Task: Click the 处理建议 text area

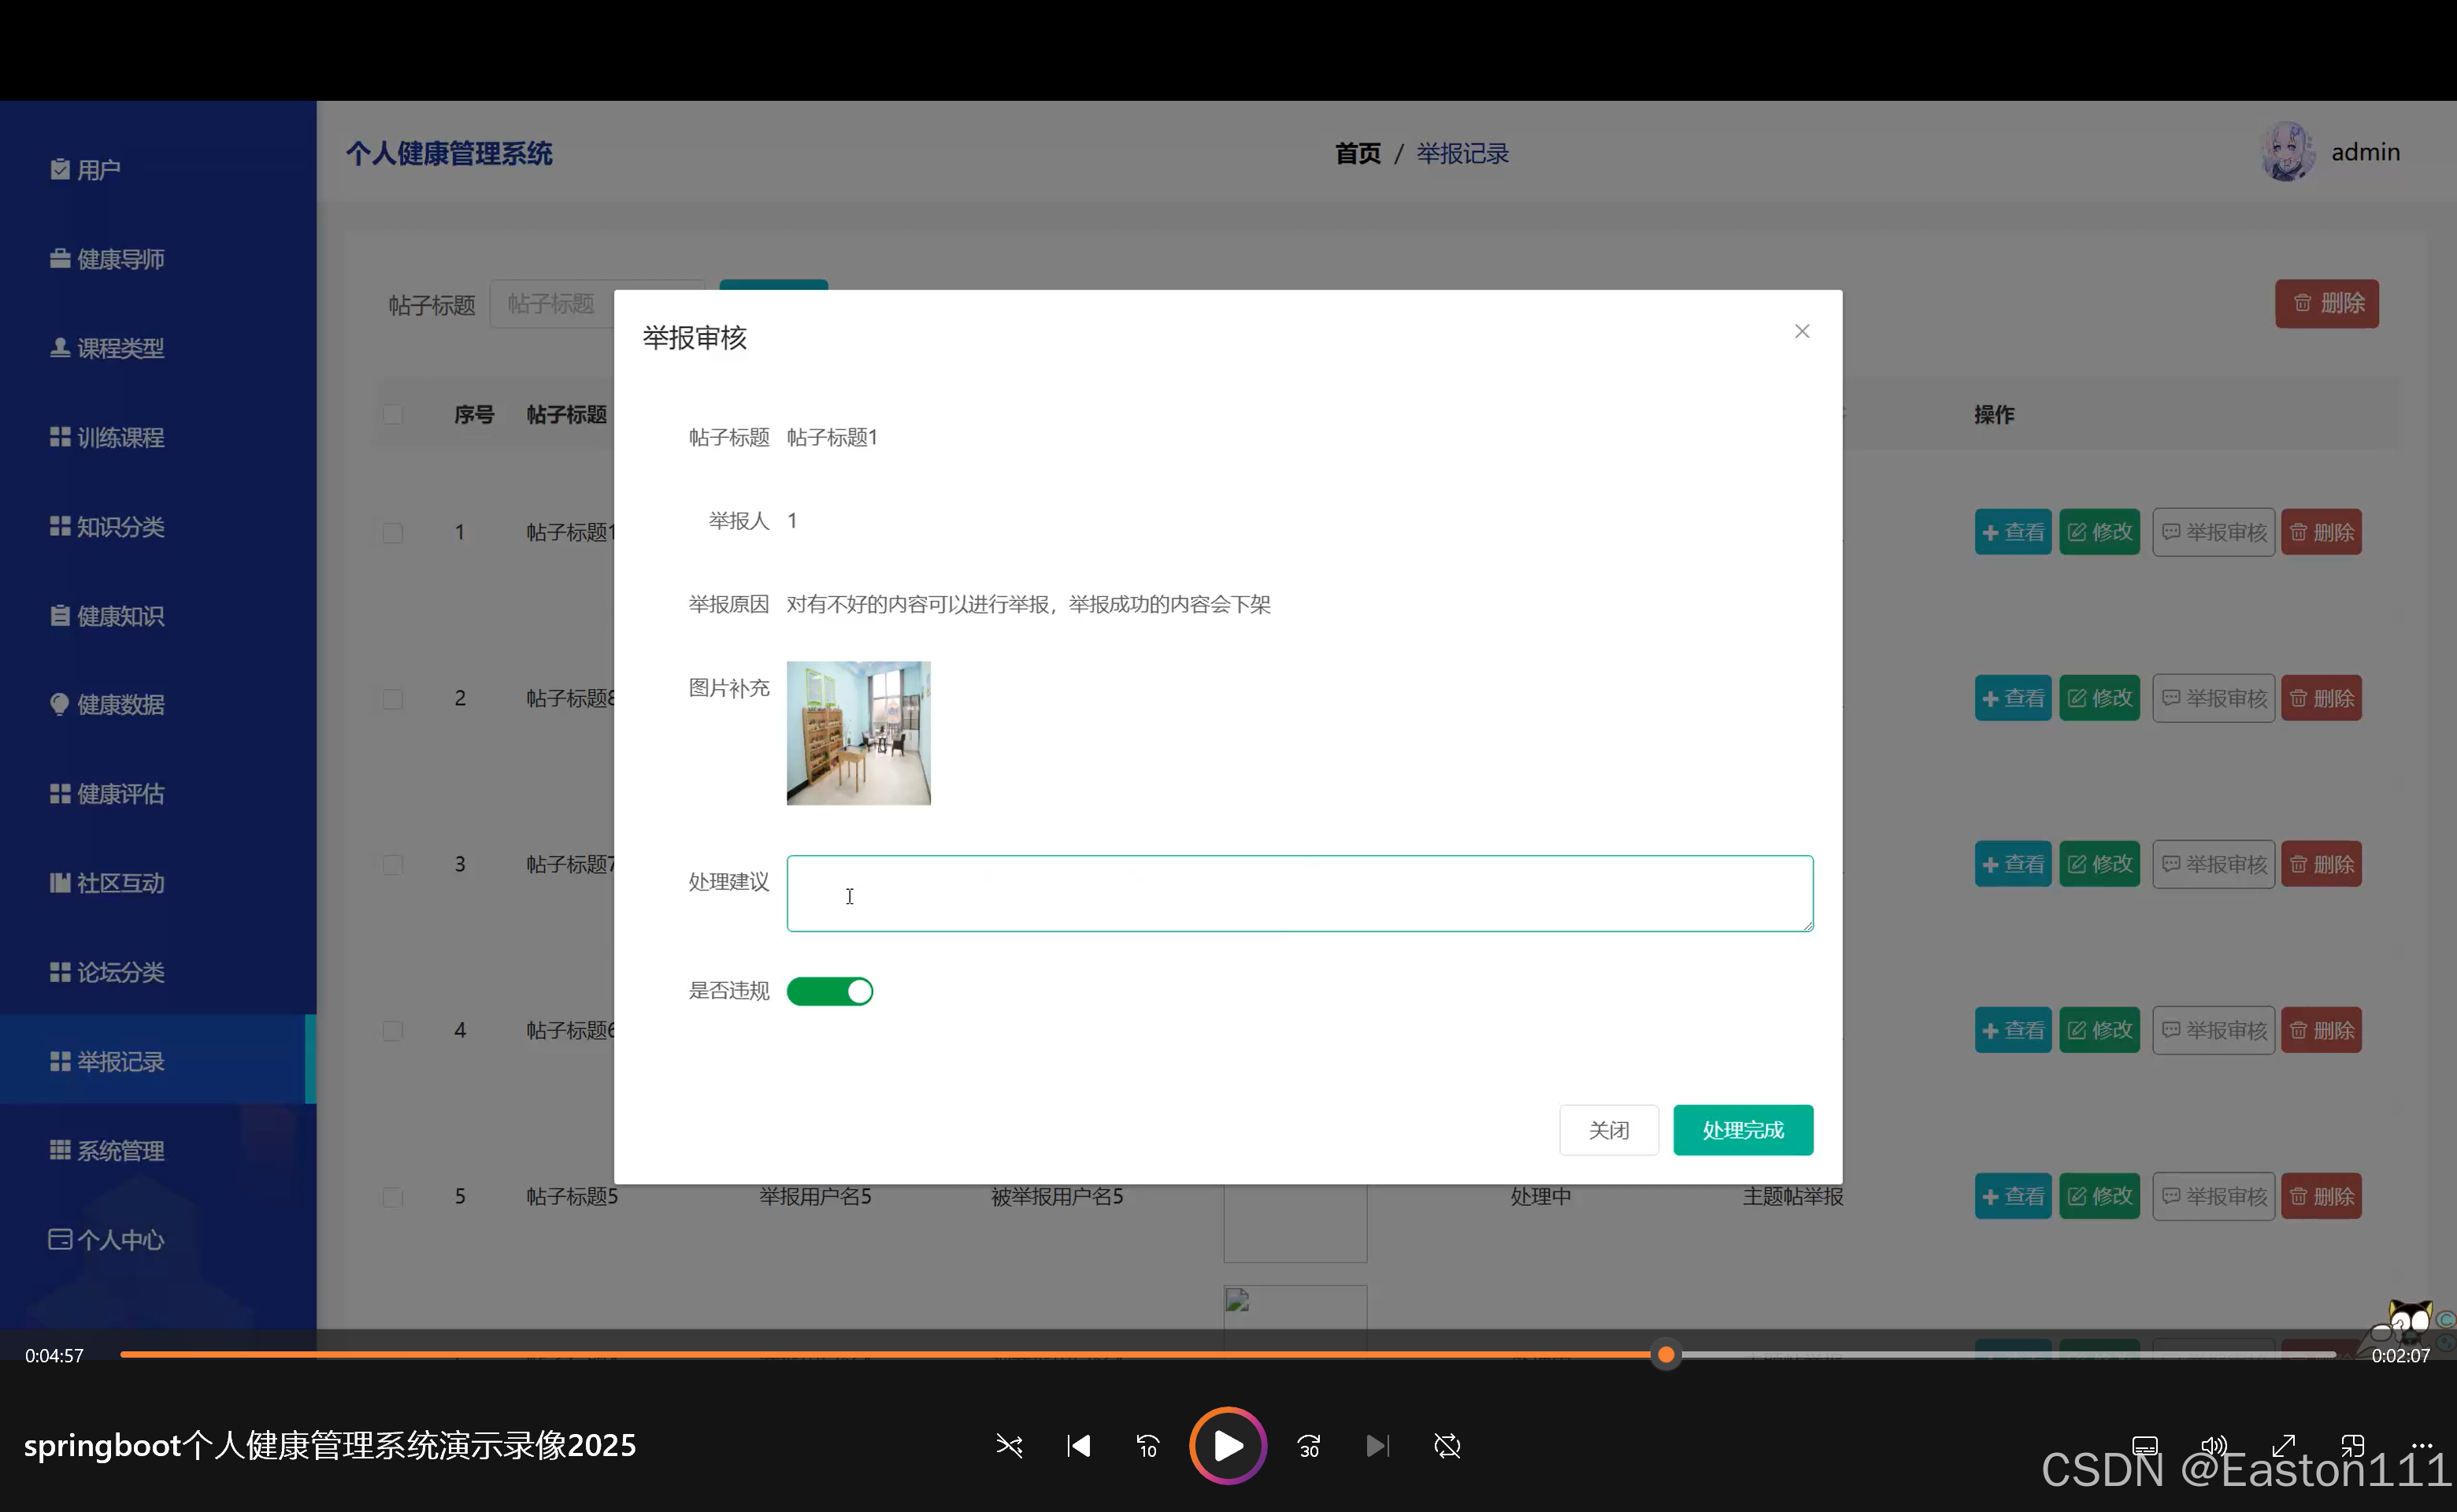Action: [1299, 893]
